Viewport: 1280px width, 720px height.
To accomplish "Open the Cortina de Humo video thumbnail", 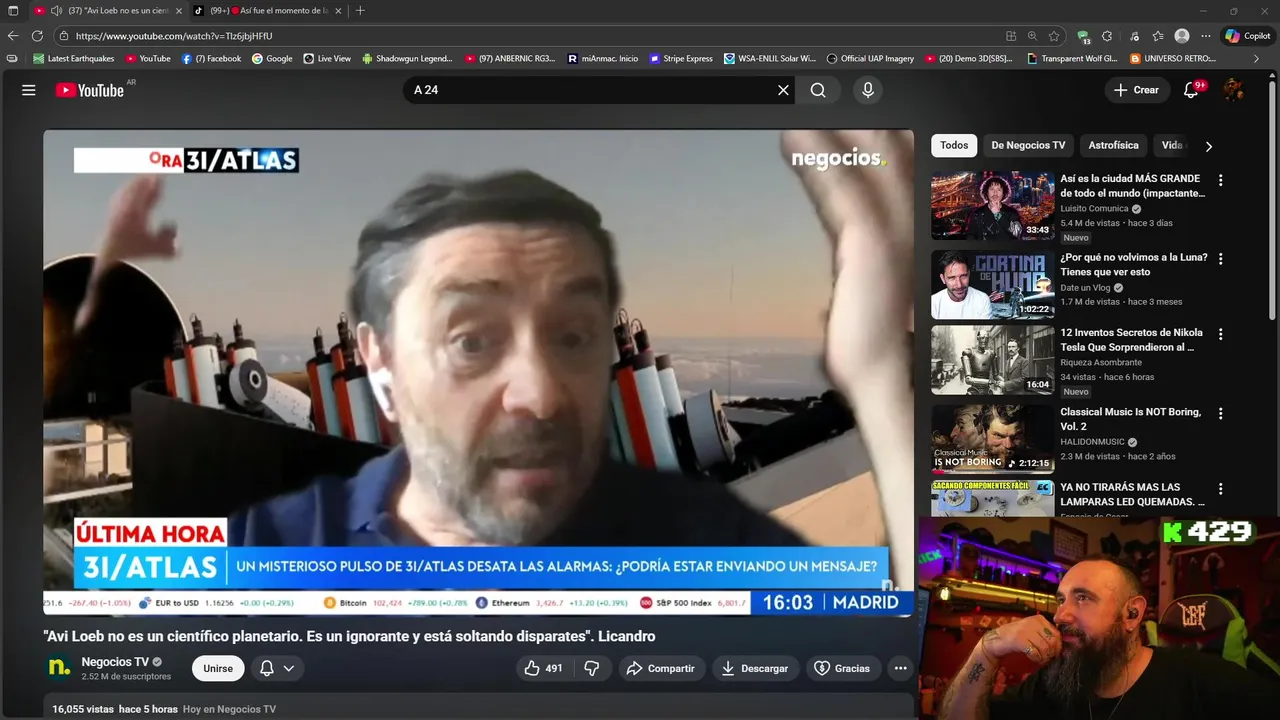I will coord(993,284).
